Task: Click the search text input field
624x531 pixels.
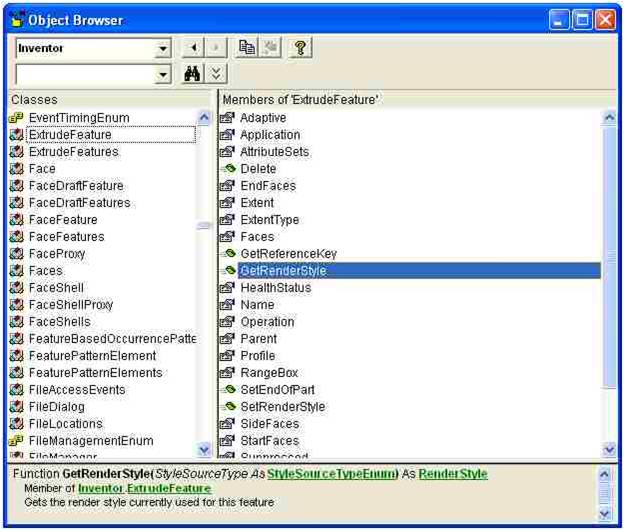Action: click(x=84, y=76)
